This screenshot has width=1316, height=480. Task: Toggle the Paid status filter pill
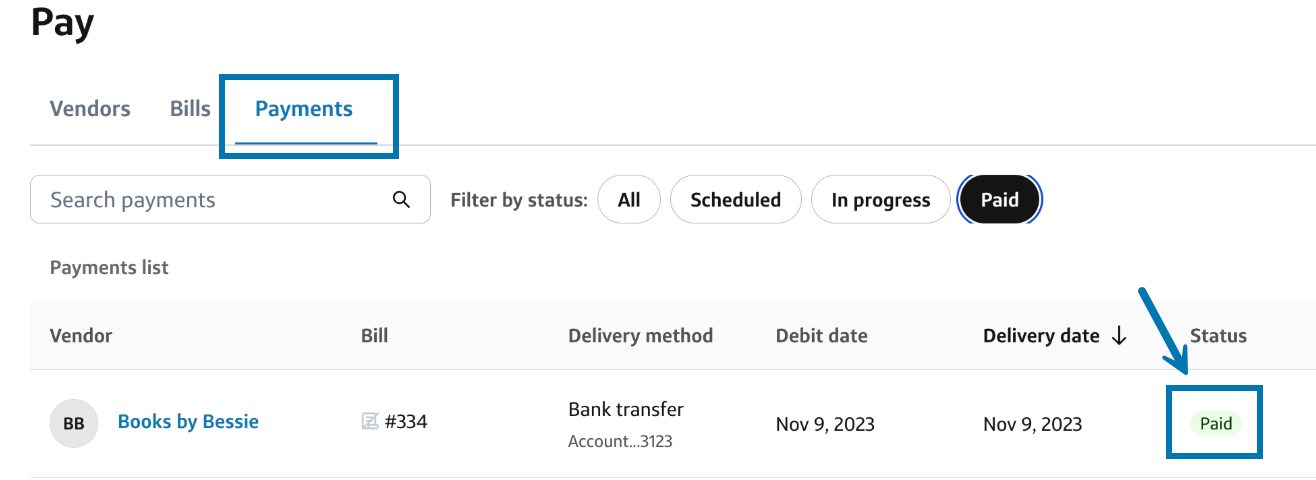[x=999, y=200]
